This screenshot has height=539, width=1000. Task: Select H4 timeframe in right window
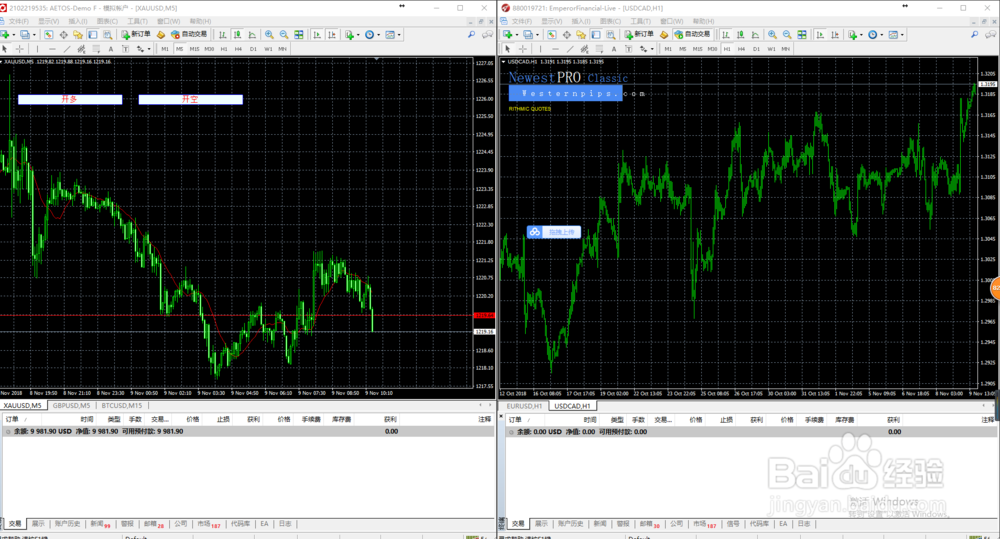click(741, 48)
